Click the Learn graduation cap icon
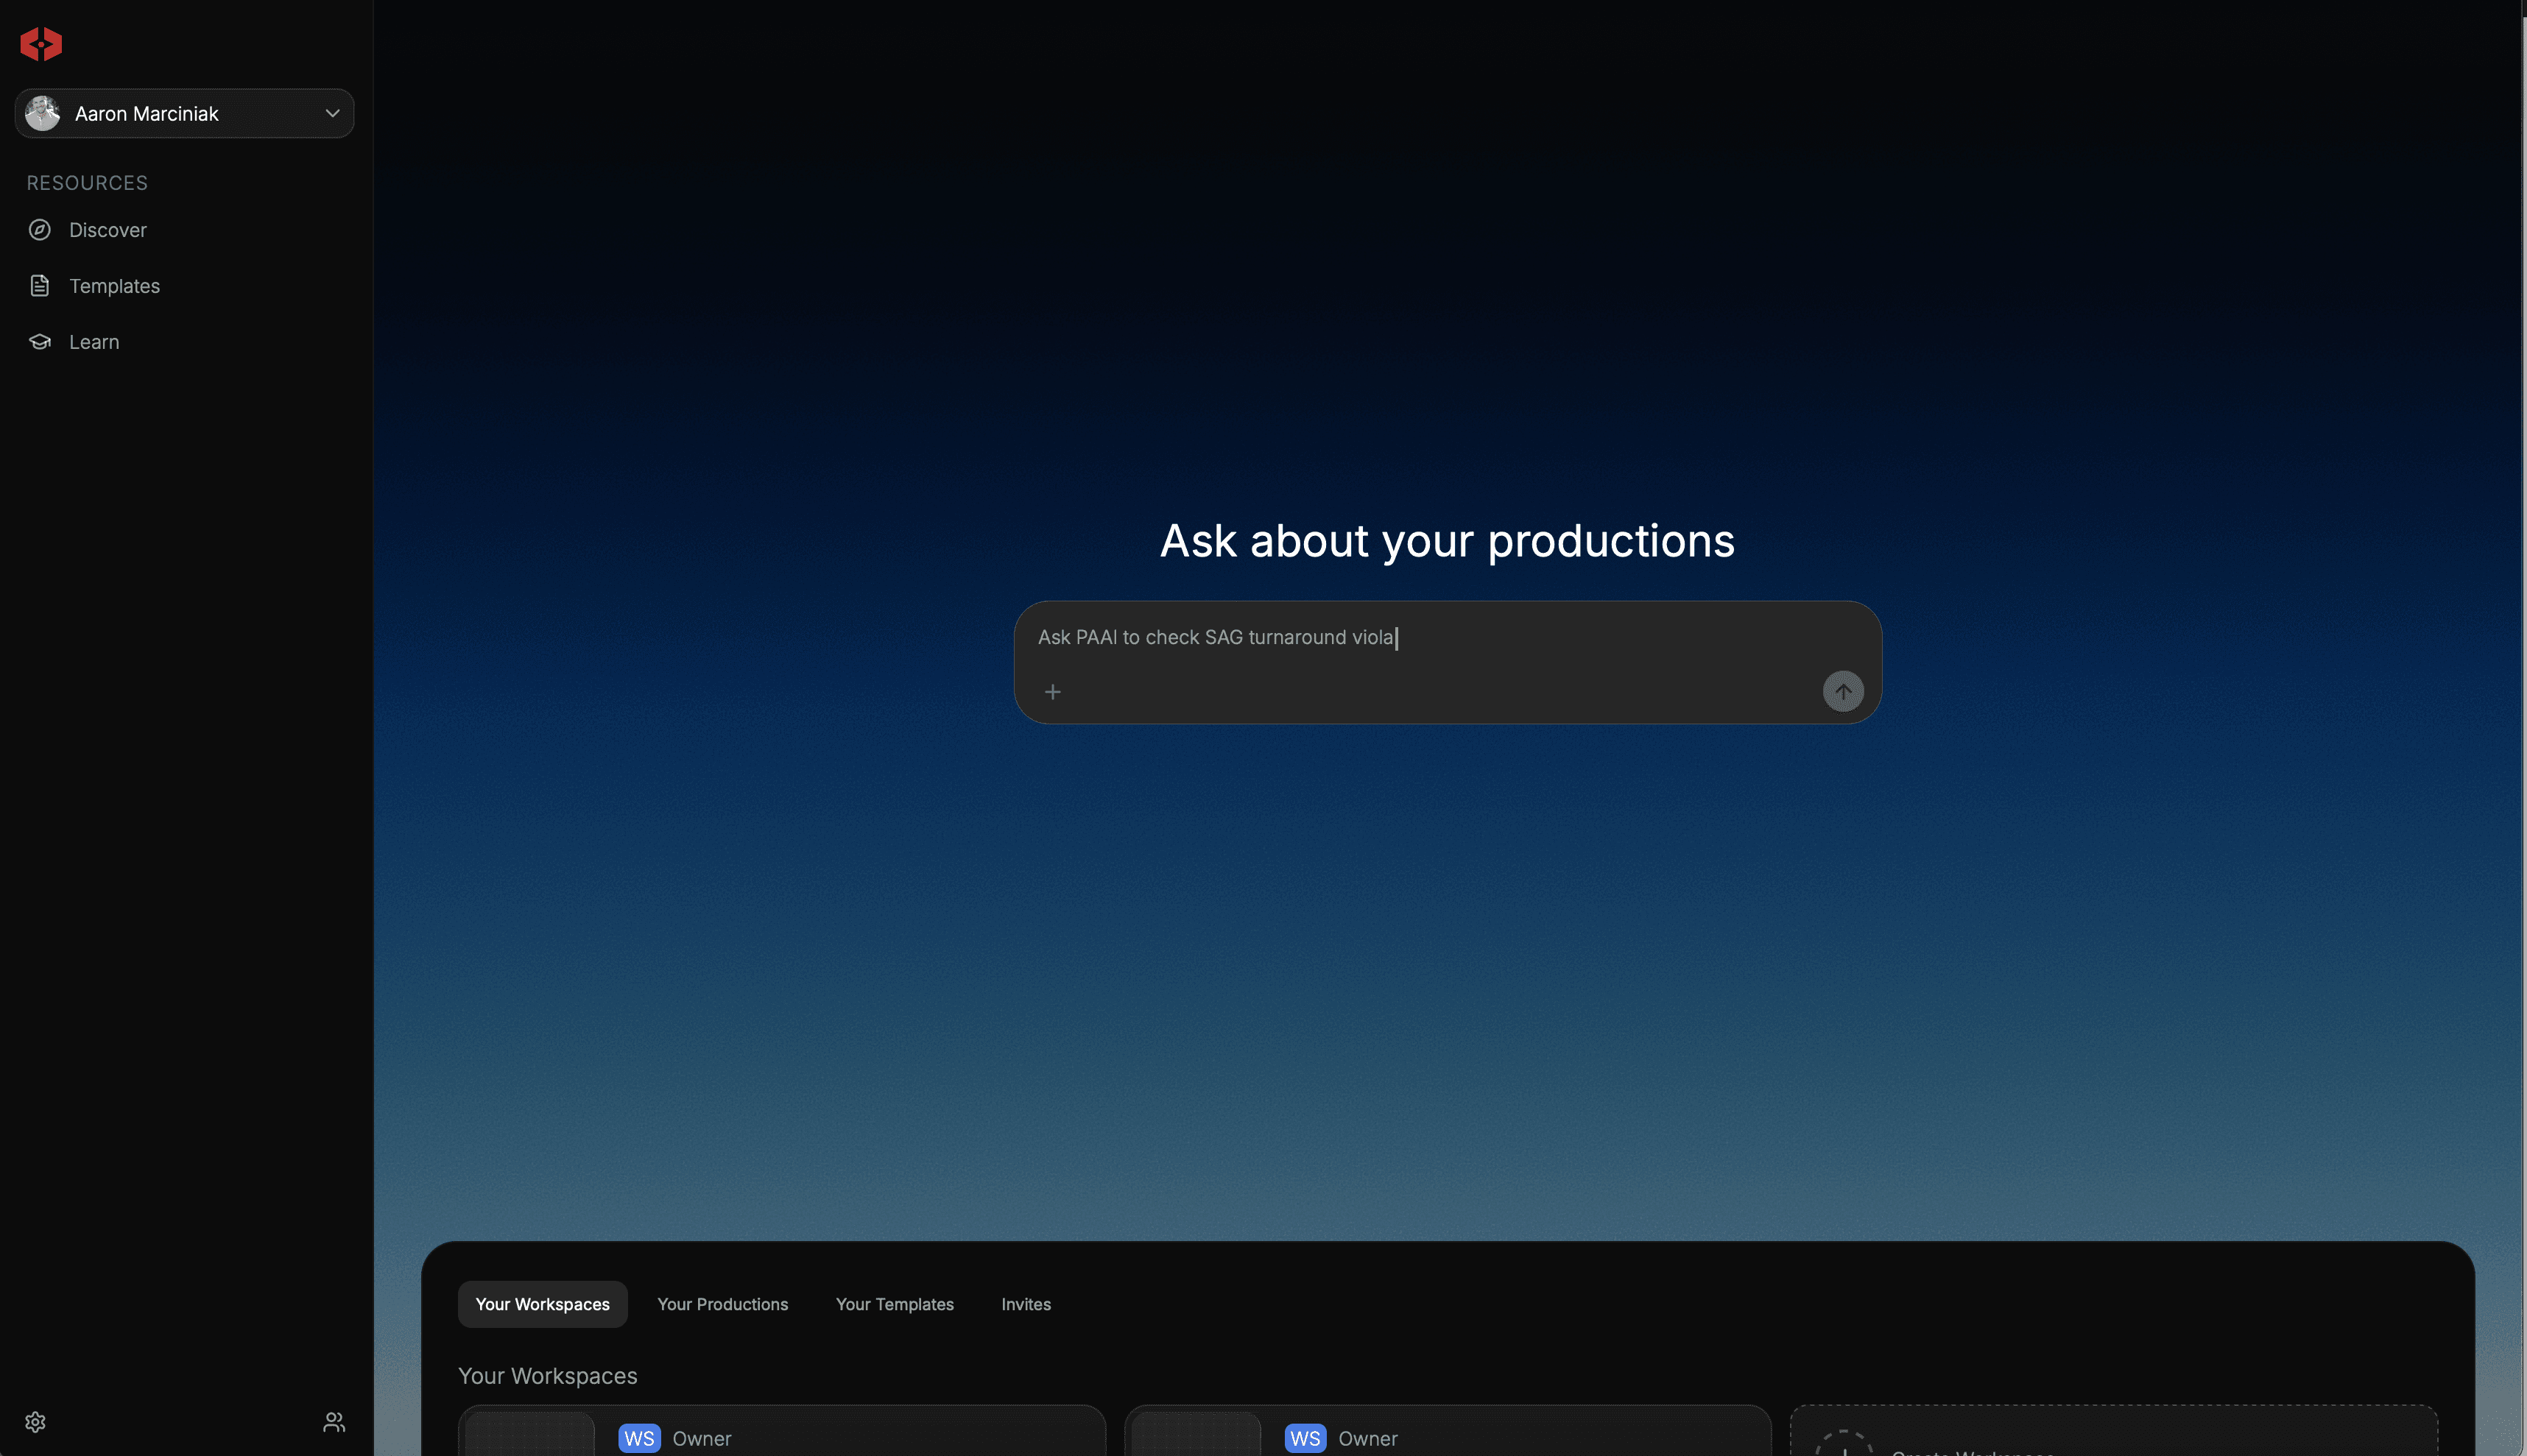Image resolution: width=2527 pixels, height=1456 pixels. [40, 342]
